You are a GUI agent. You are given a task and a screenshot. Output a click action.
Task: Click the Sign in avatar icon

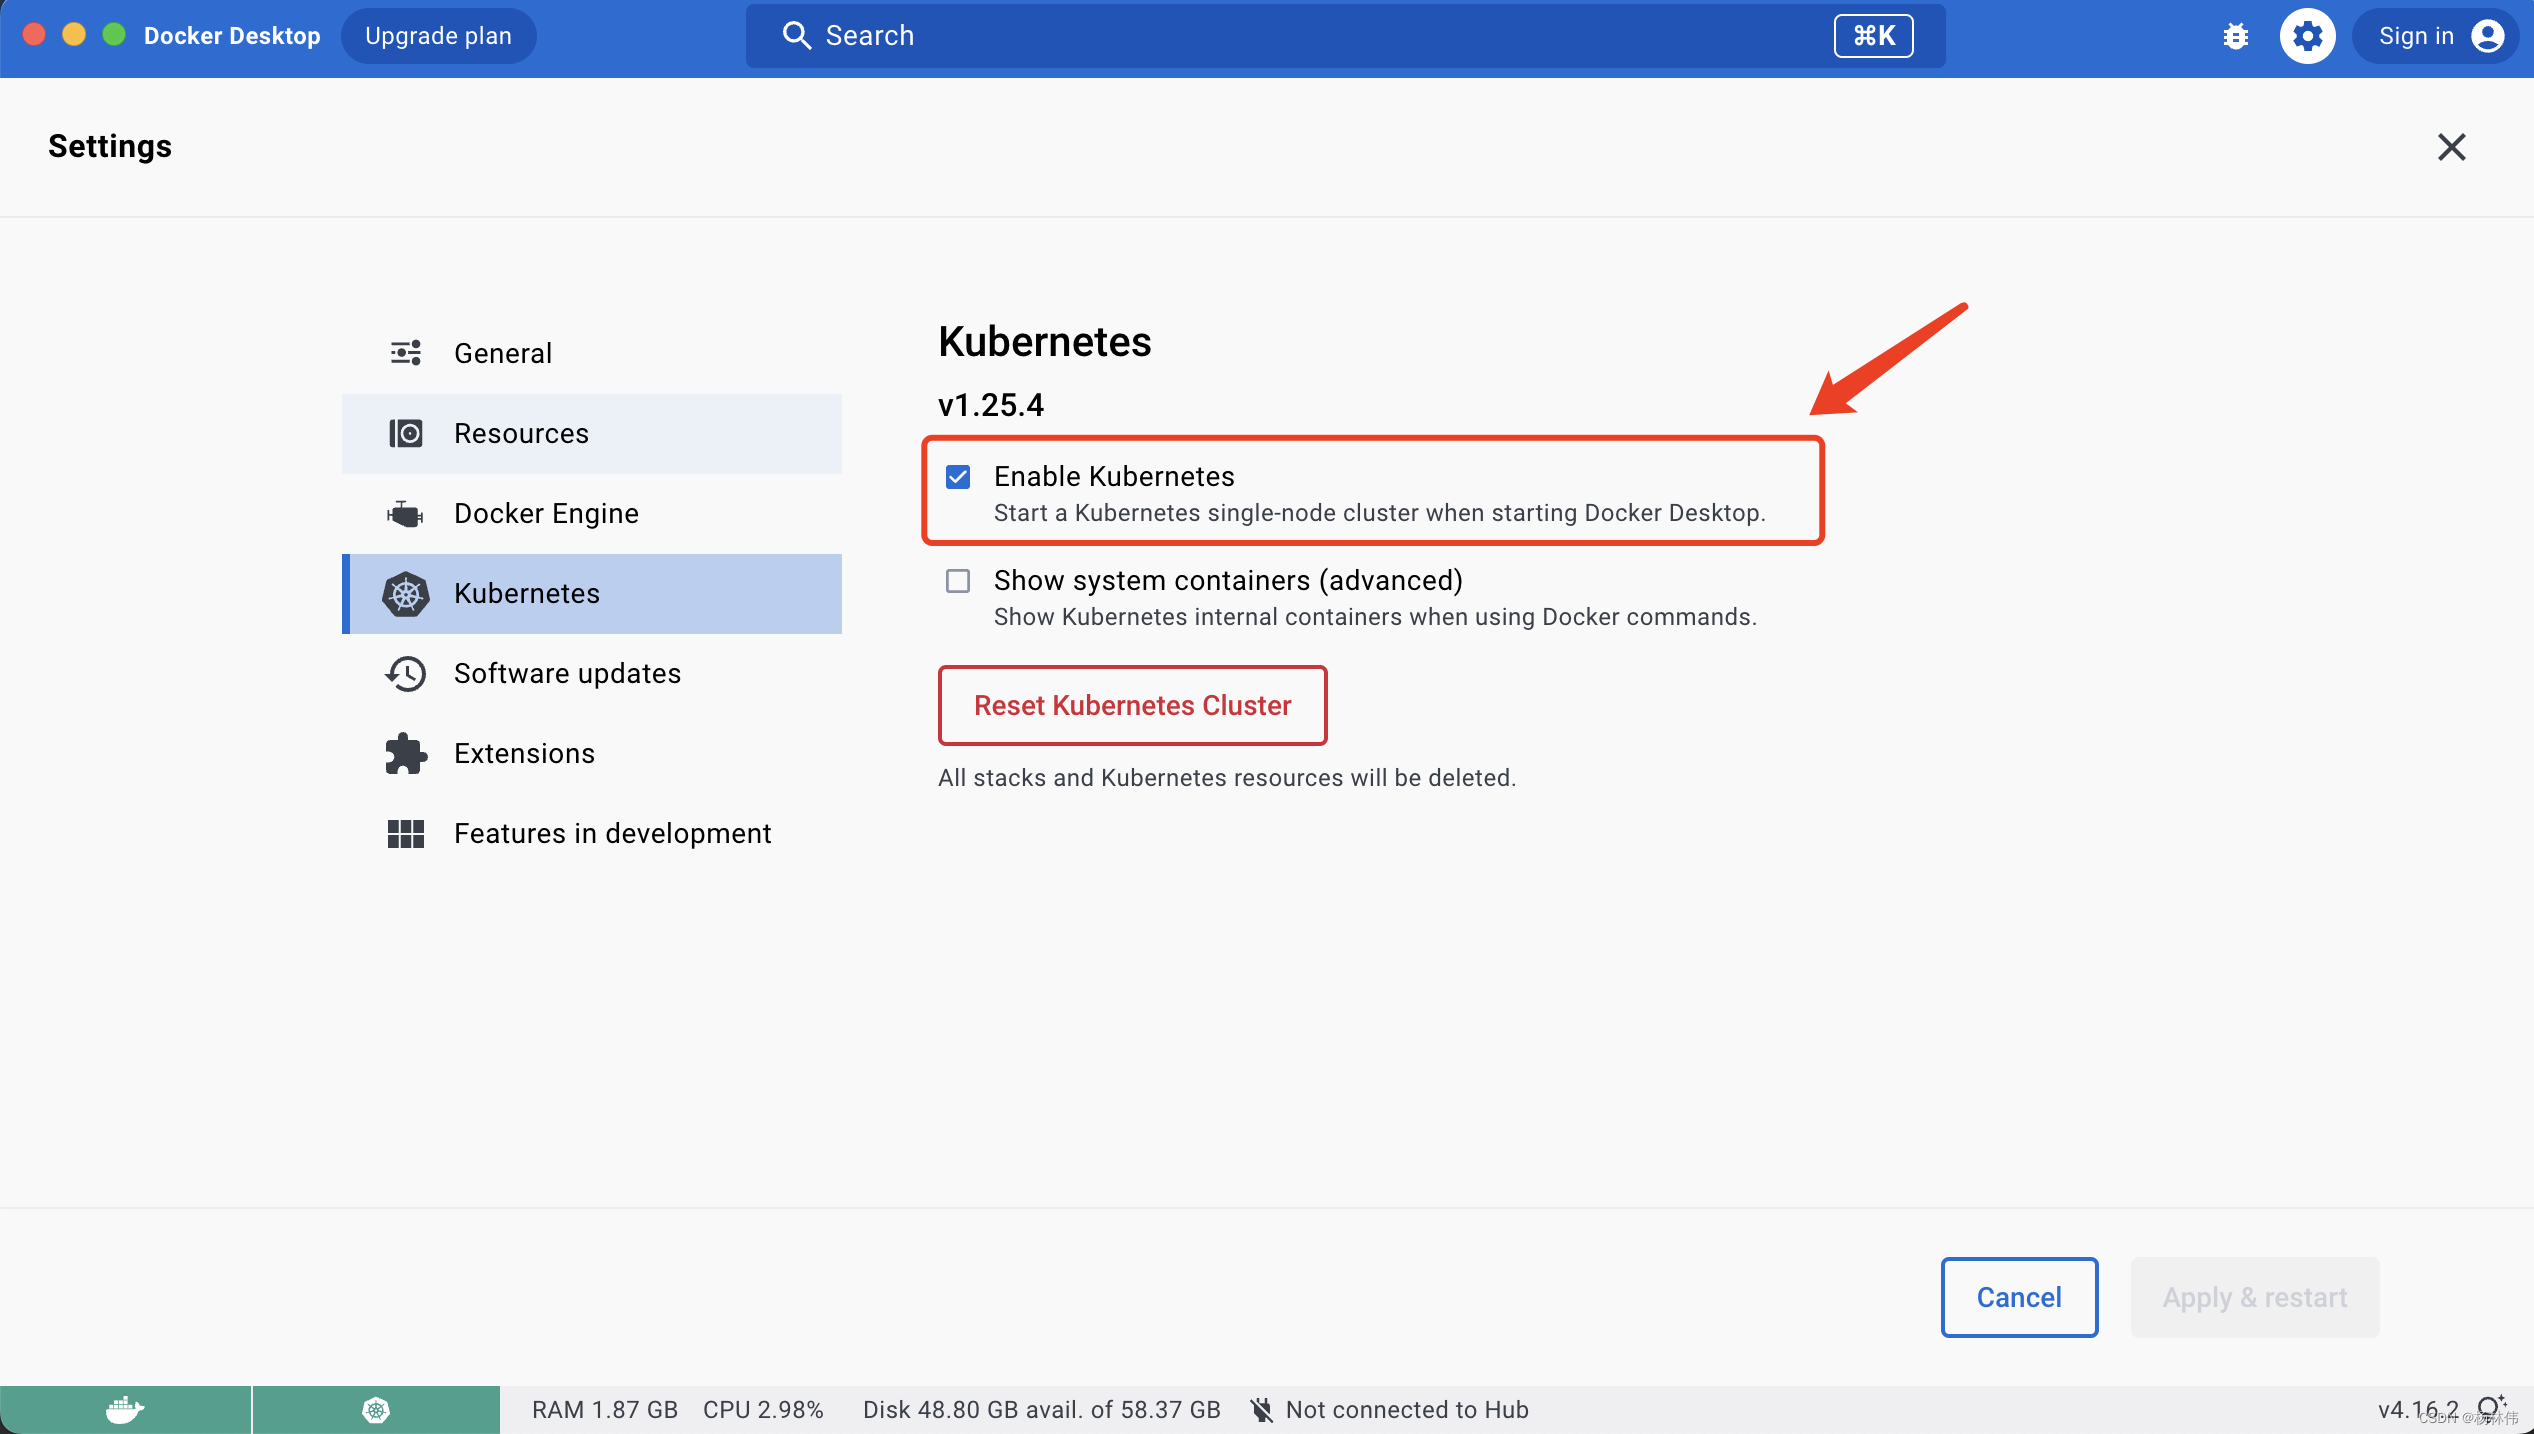tap(2488, 35)
